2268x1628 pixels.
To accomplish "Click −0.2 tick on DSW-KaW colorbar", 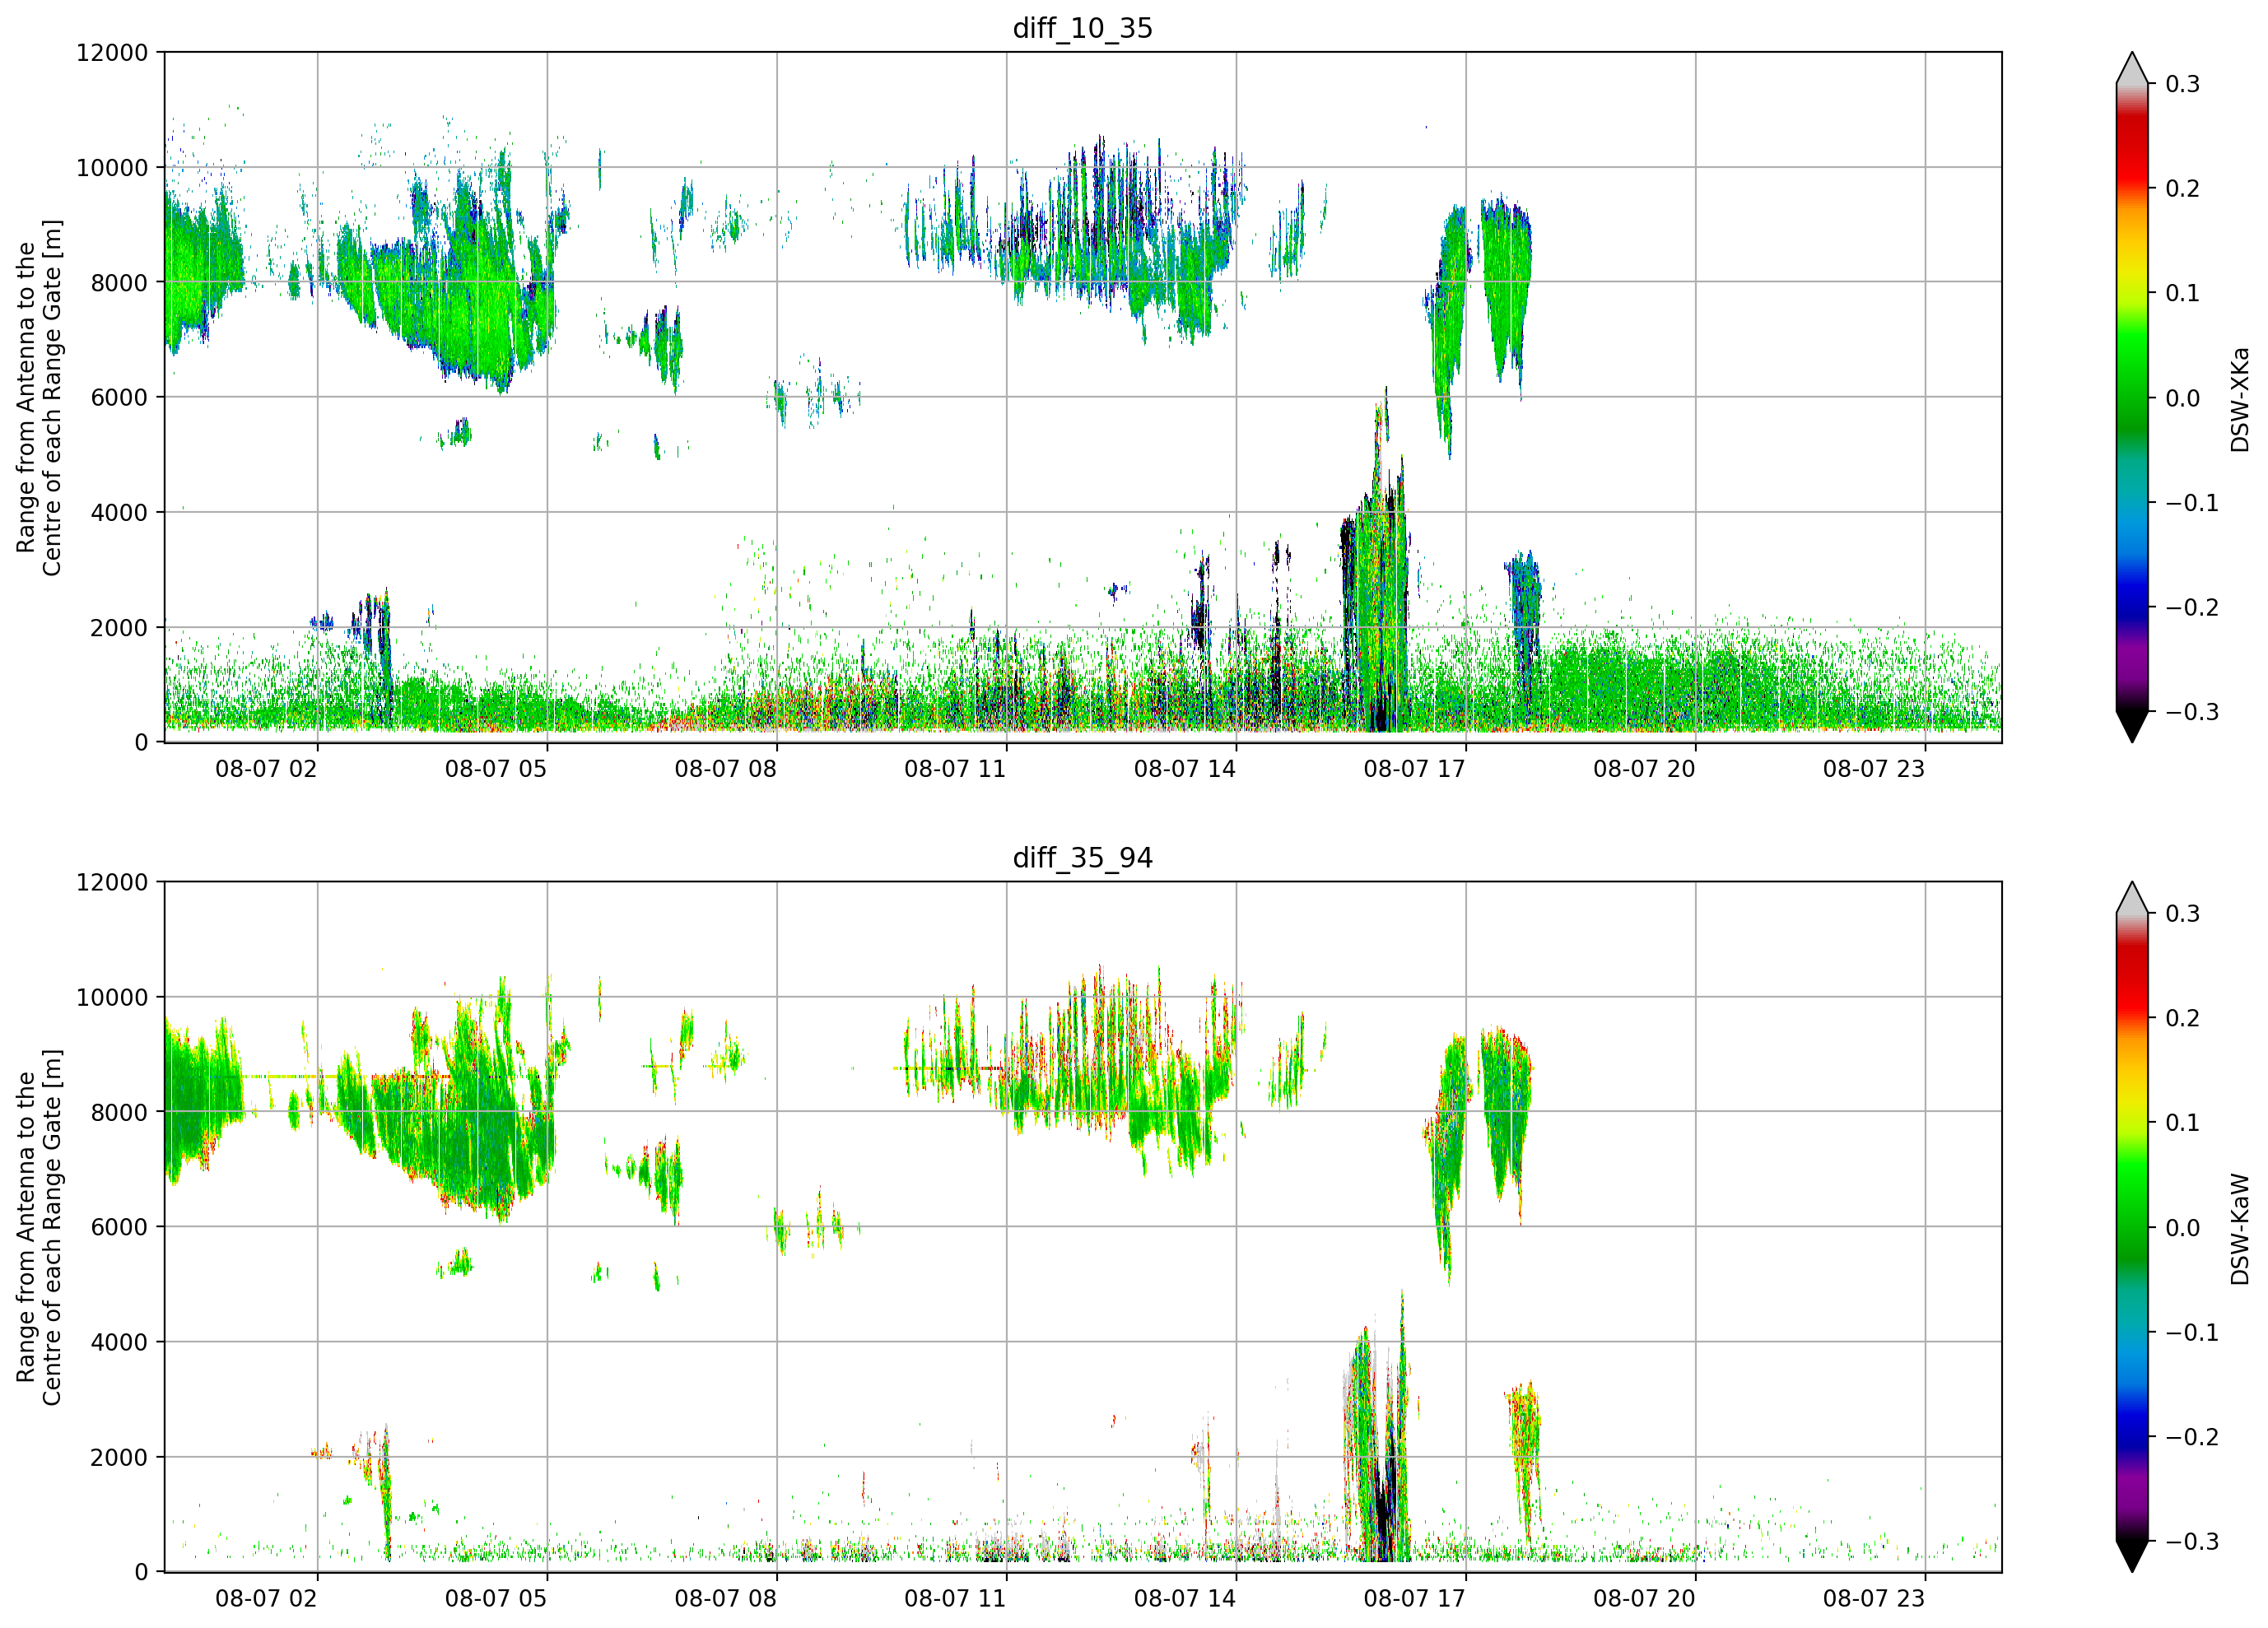I will click(x=2192, y=1438).
